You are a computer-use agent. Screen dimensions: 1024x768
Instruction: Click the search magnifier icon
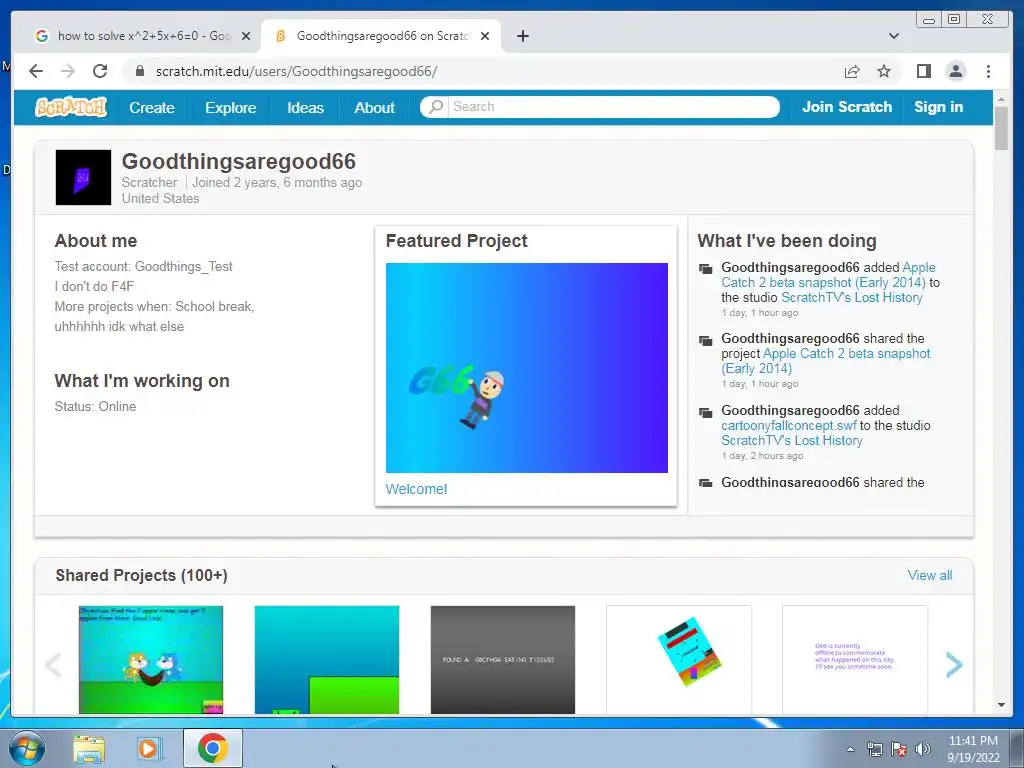(436, 106)
